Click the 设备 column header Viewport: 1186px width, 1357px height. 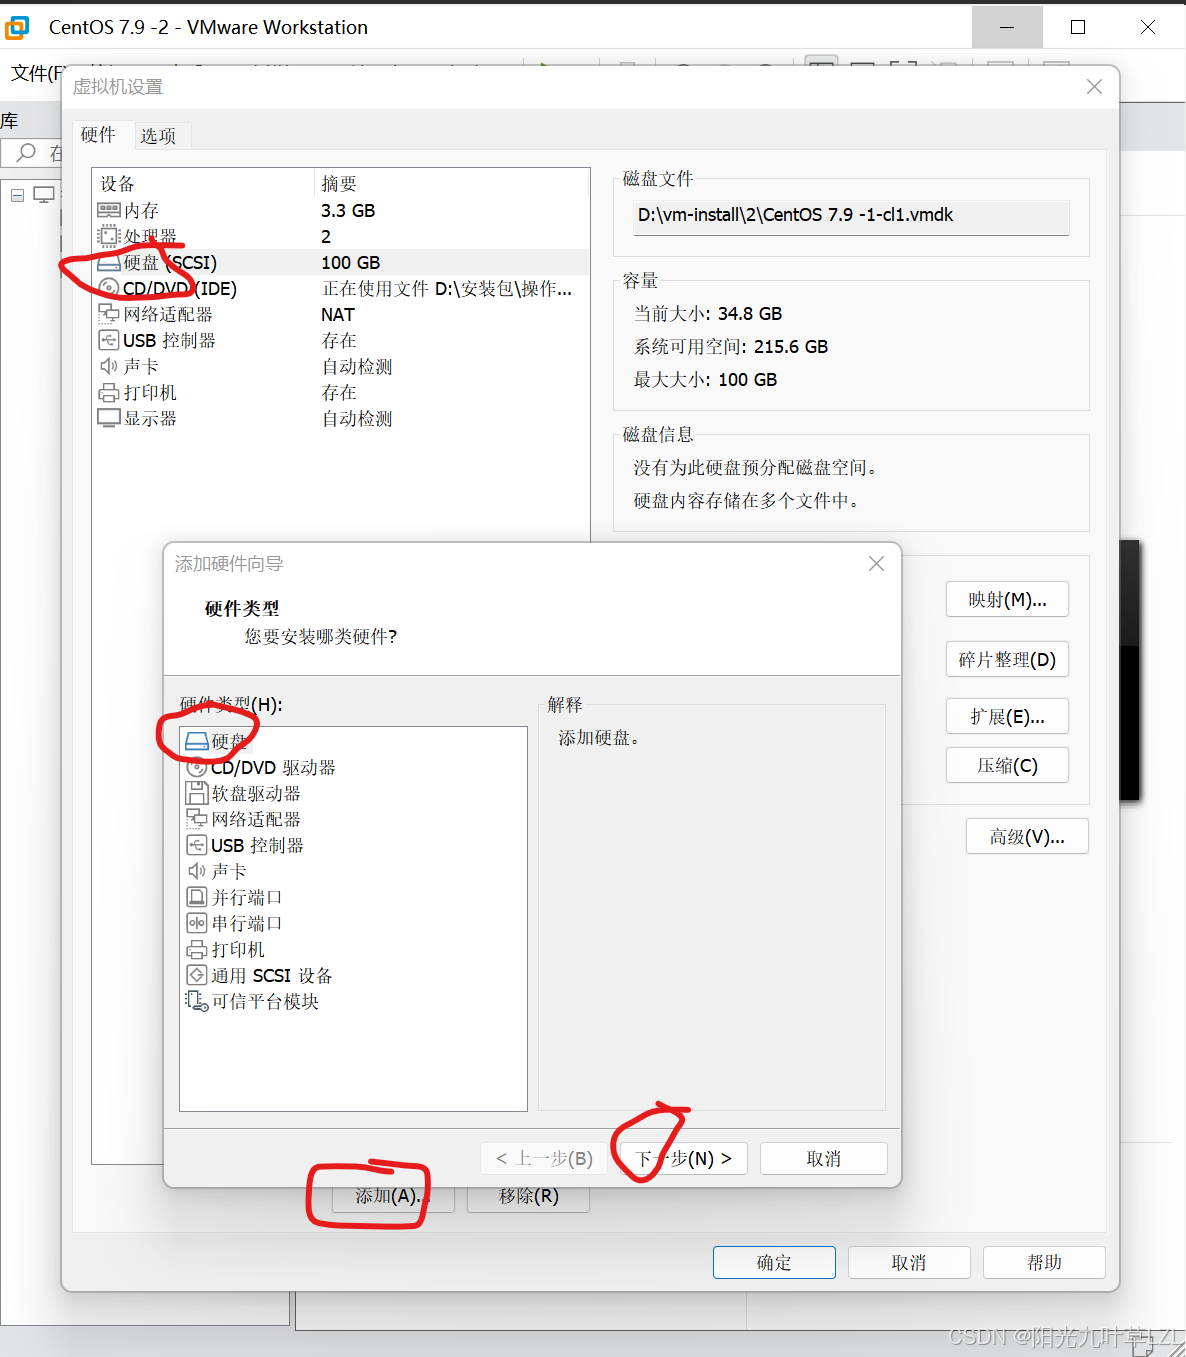point(117,184)
